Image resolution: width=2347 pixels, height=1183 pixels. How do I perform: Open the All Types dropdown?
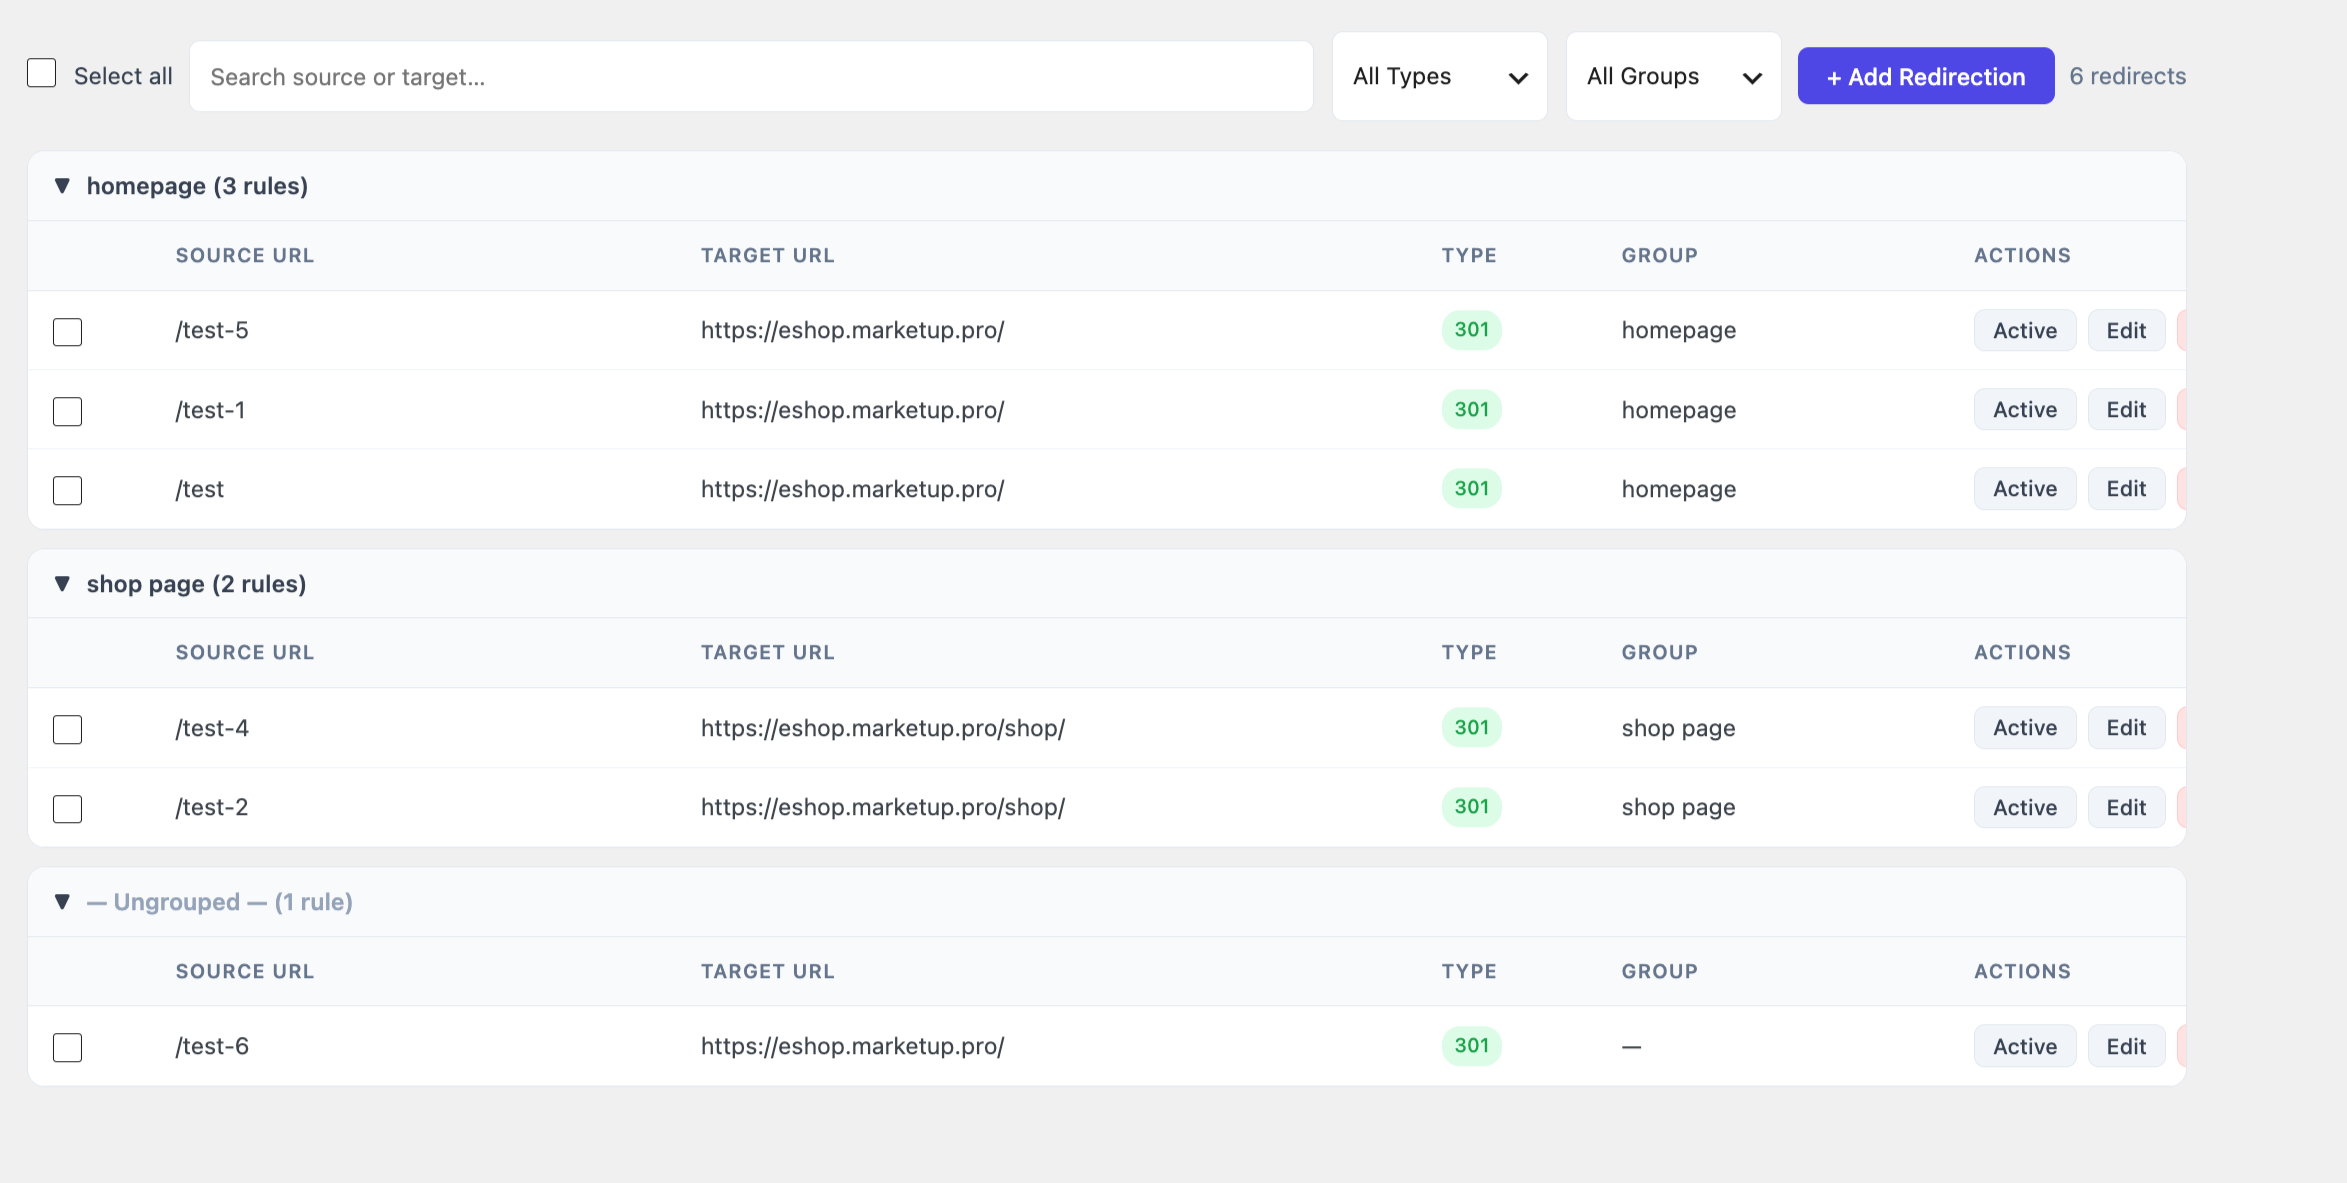1439,76
